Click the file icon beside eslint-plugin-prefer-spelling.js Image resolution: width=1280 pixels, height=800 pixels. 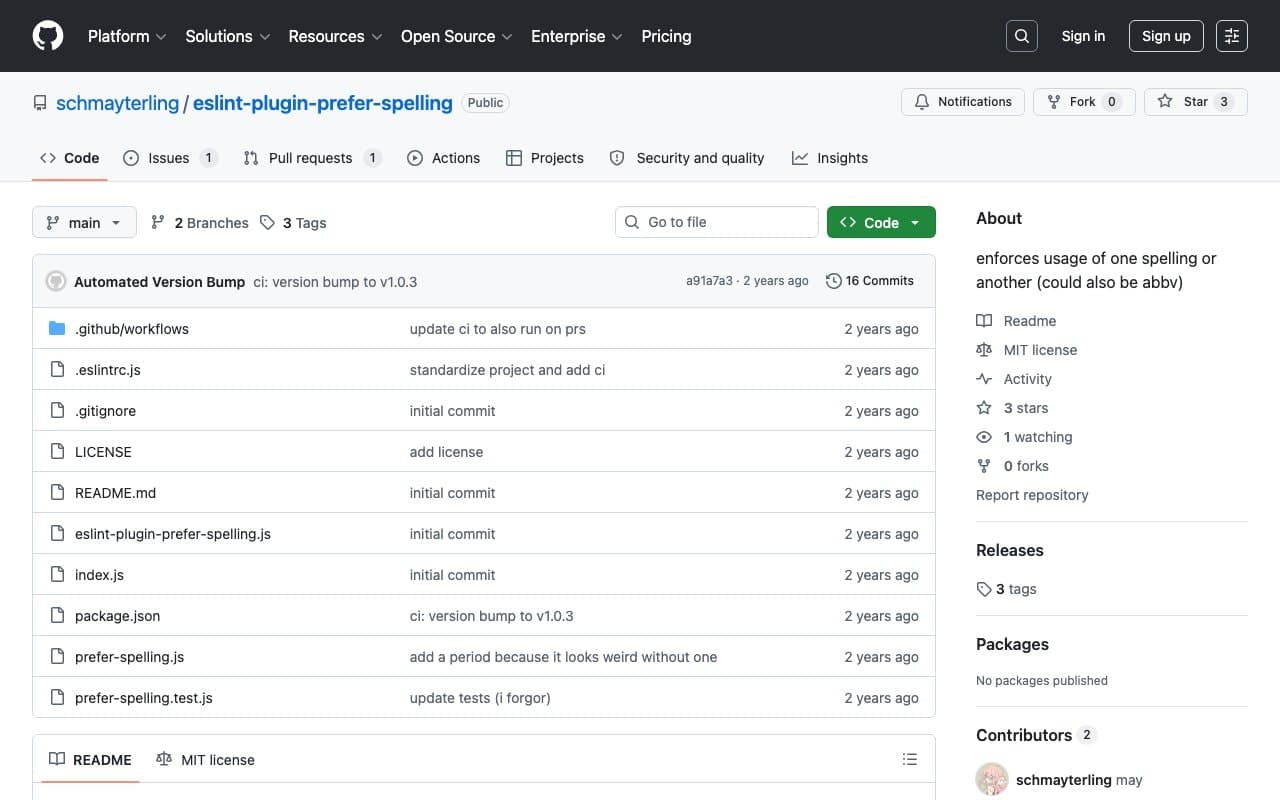57,534
